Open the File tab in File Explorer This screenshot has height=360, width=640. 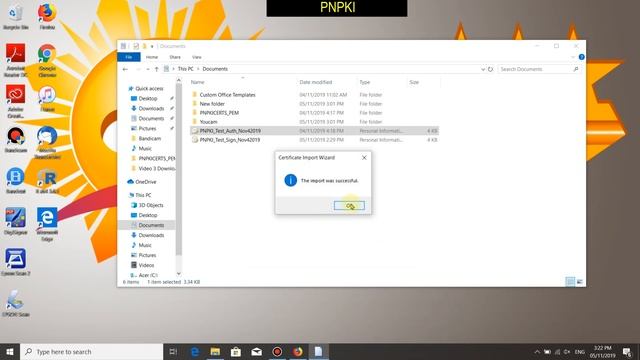(129, 57)
